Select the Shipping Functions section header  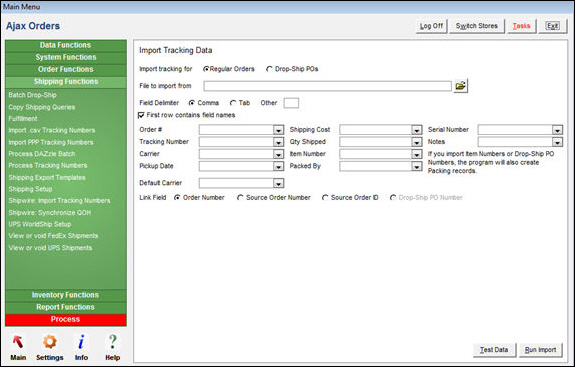66,81
